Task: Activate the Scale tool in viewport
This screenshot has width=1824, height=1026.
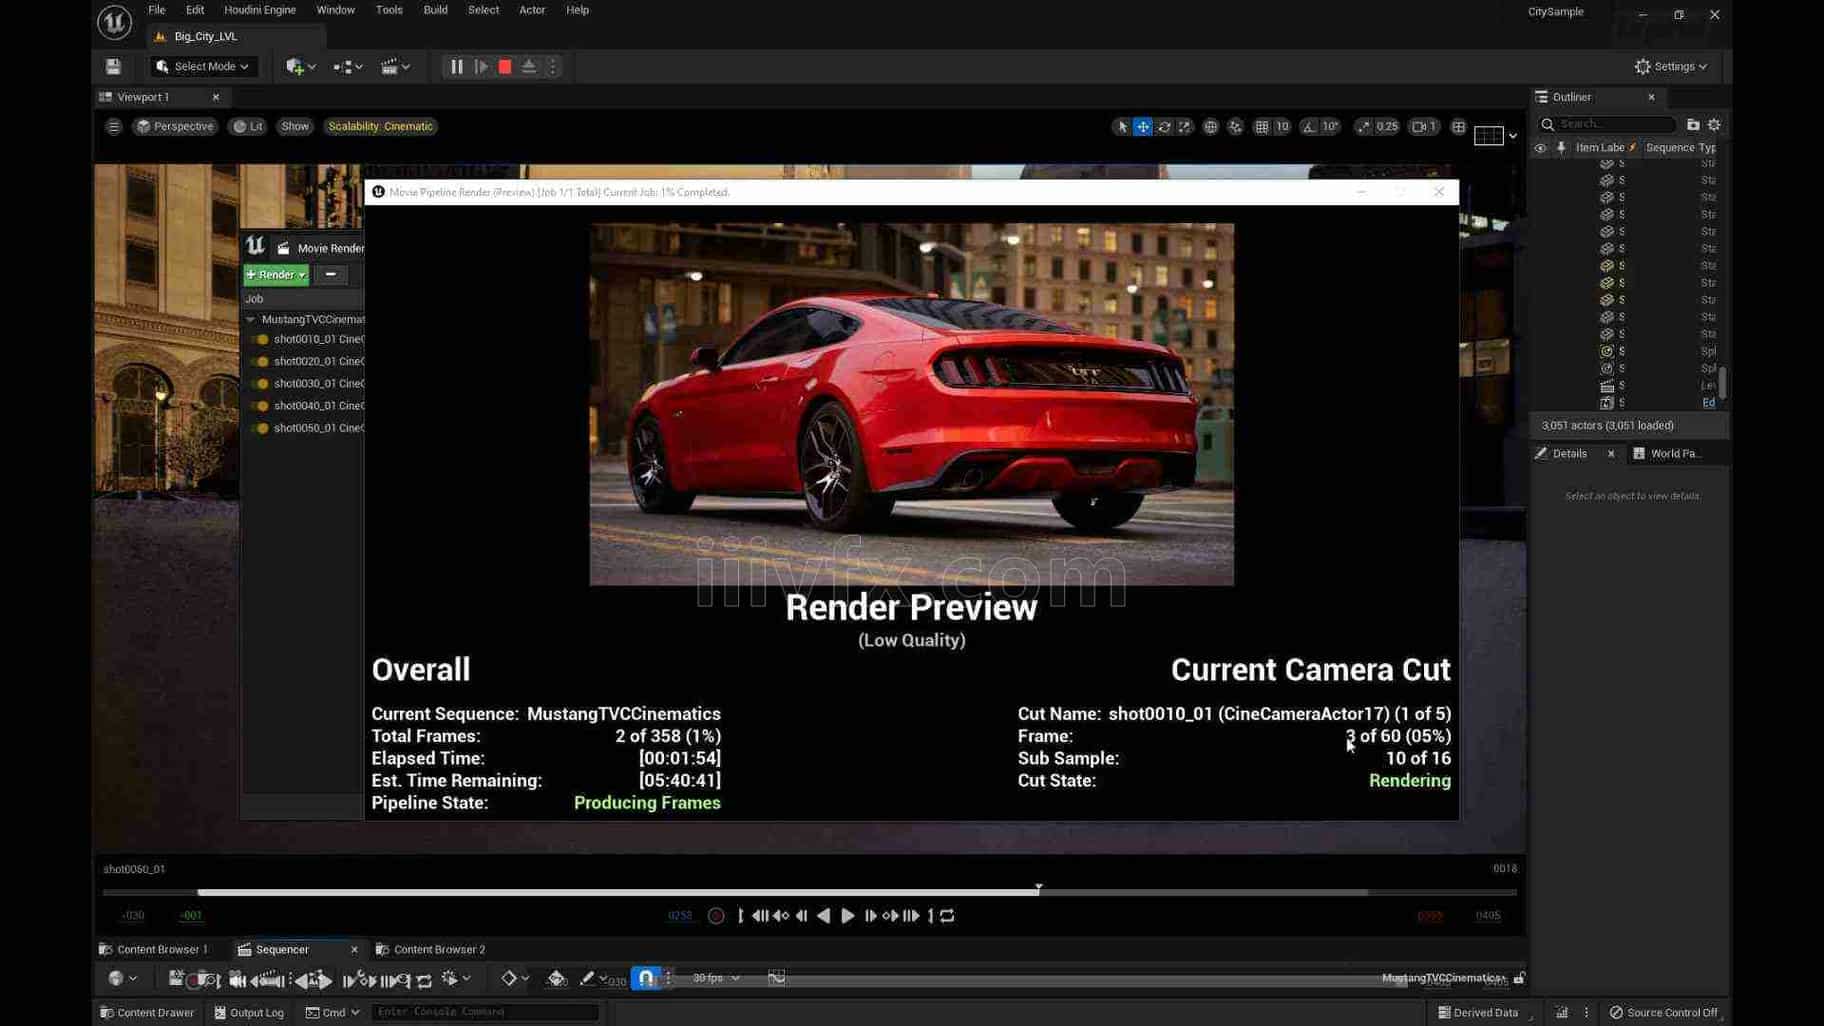Action: [x=1185, y=127]
